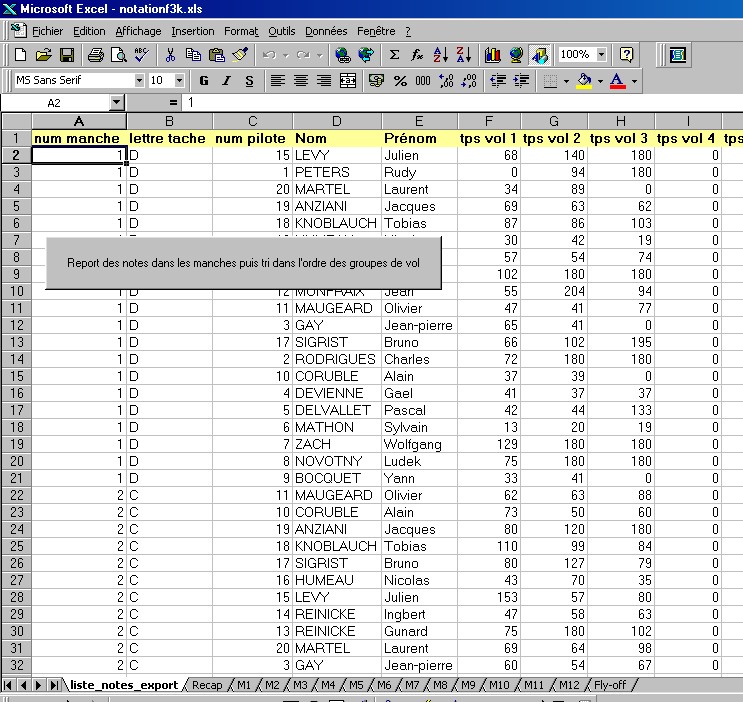The width and height of the screenshot is (743, 702).
Task: Open the Web toolbar globe icon
Action: pos(366,55)
